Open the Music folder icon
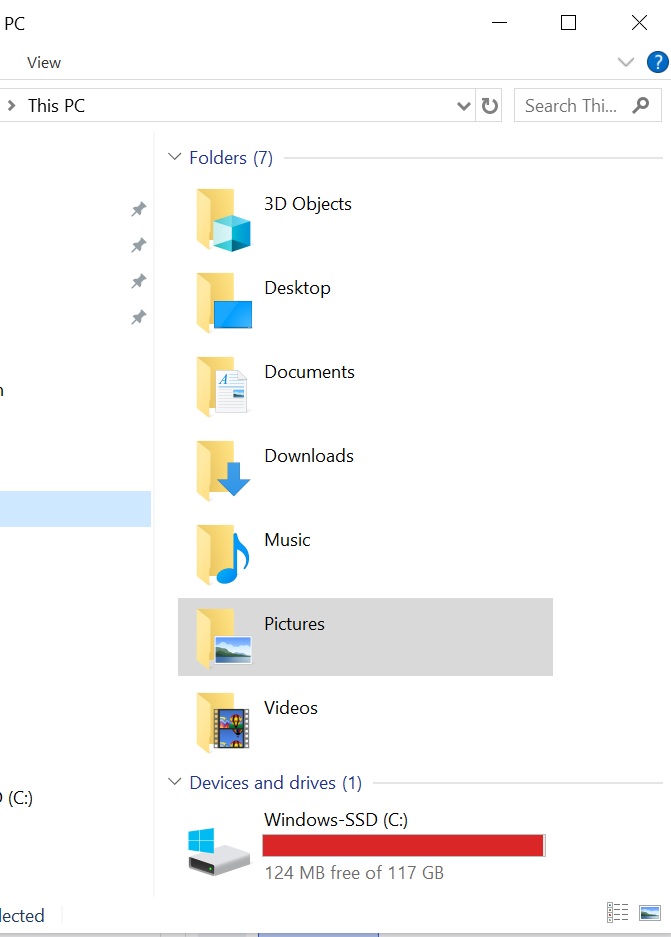Screen dimensions: 671x937 coord(223,555)
